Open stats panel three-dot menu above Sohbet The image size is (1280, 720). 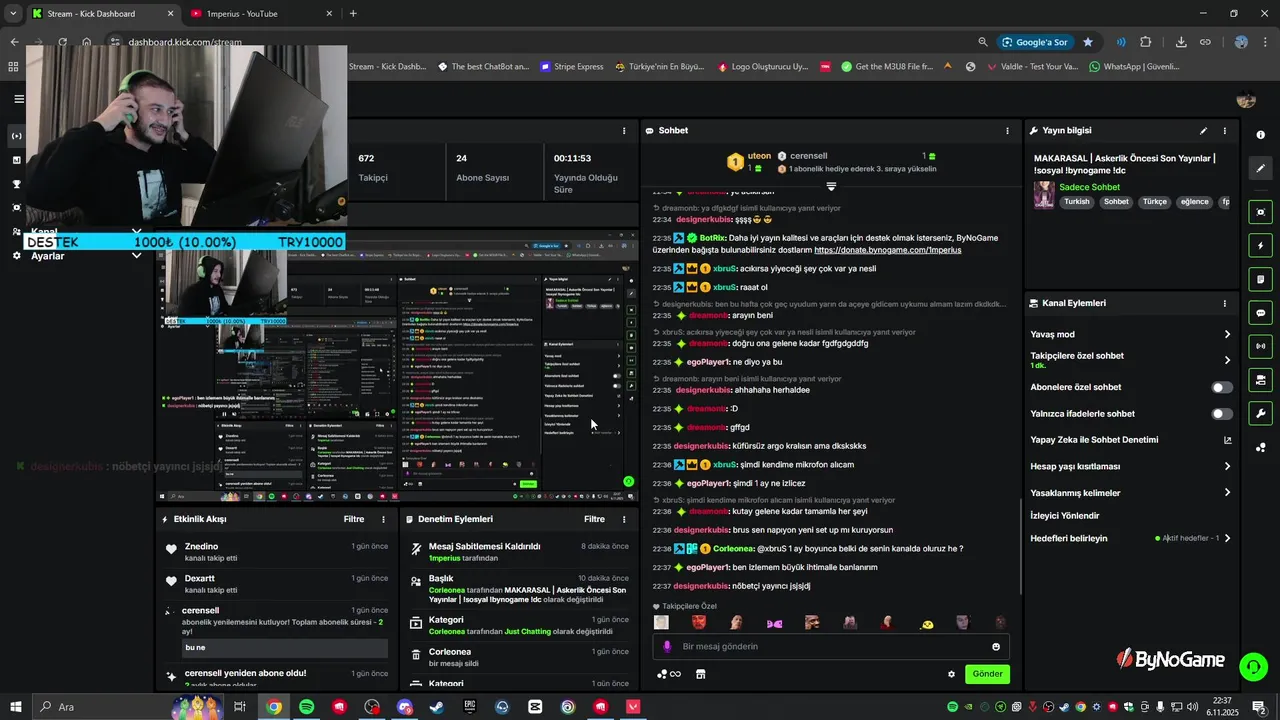[x=624, y=131]
